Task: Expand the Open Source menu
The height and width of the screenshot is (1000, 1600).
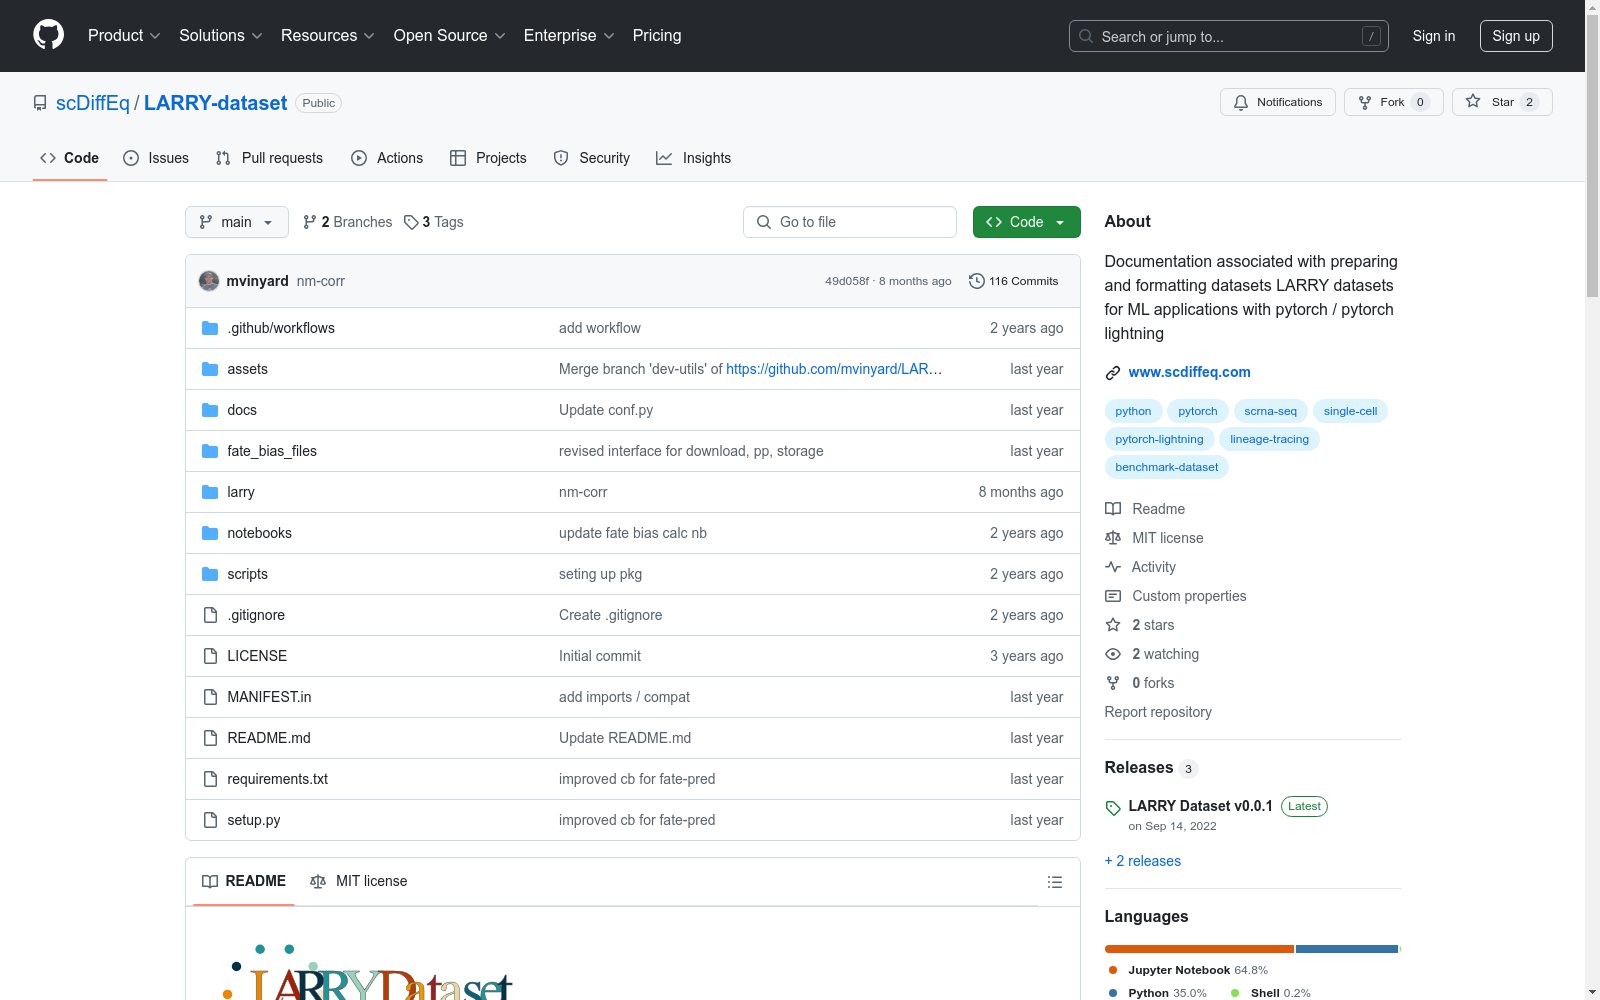Action: pyautogui.click(x=450, y=36)
